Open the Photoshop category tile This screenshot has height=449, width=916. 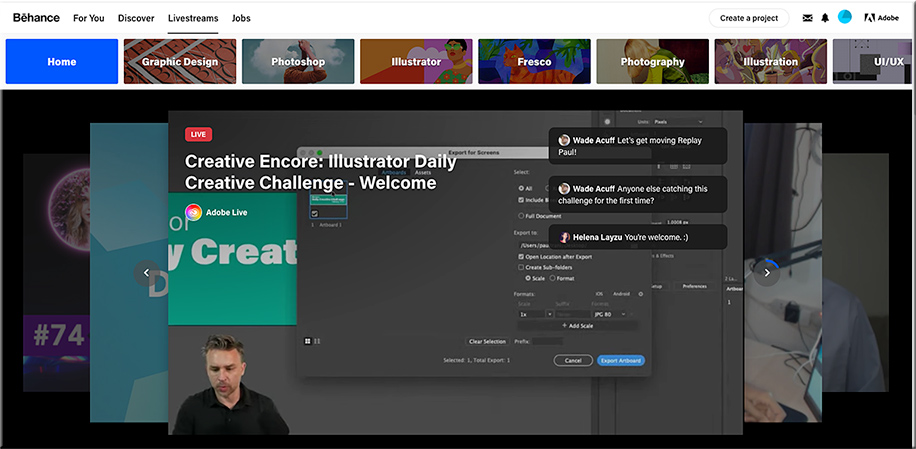pyautogui.click(x=298, y=61)
